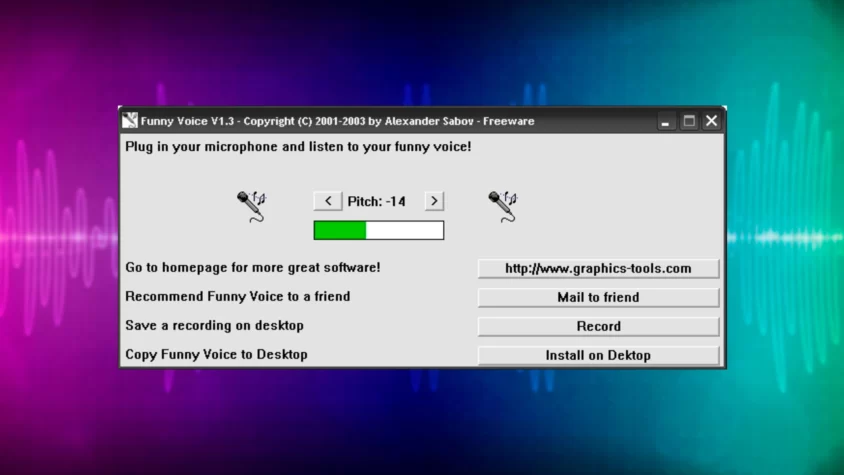Minimize the Funny Voice window
844x475 pixels.
665,121
